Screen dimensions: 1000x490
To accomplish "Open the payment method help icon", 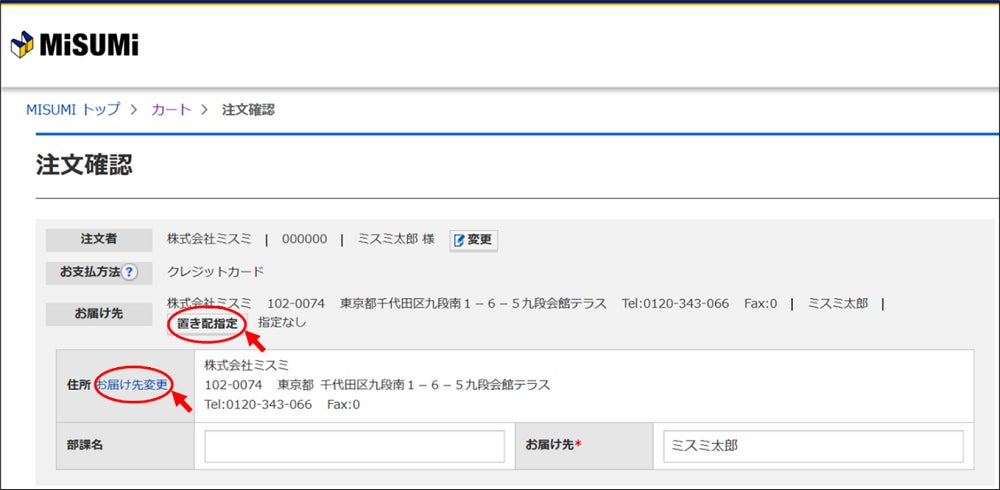I will tap(129, 272).
